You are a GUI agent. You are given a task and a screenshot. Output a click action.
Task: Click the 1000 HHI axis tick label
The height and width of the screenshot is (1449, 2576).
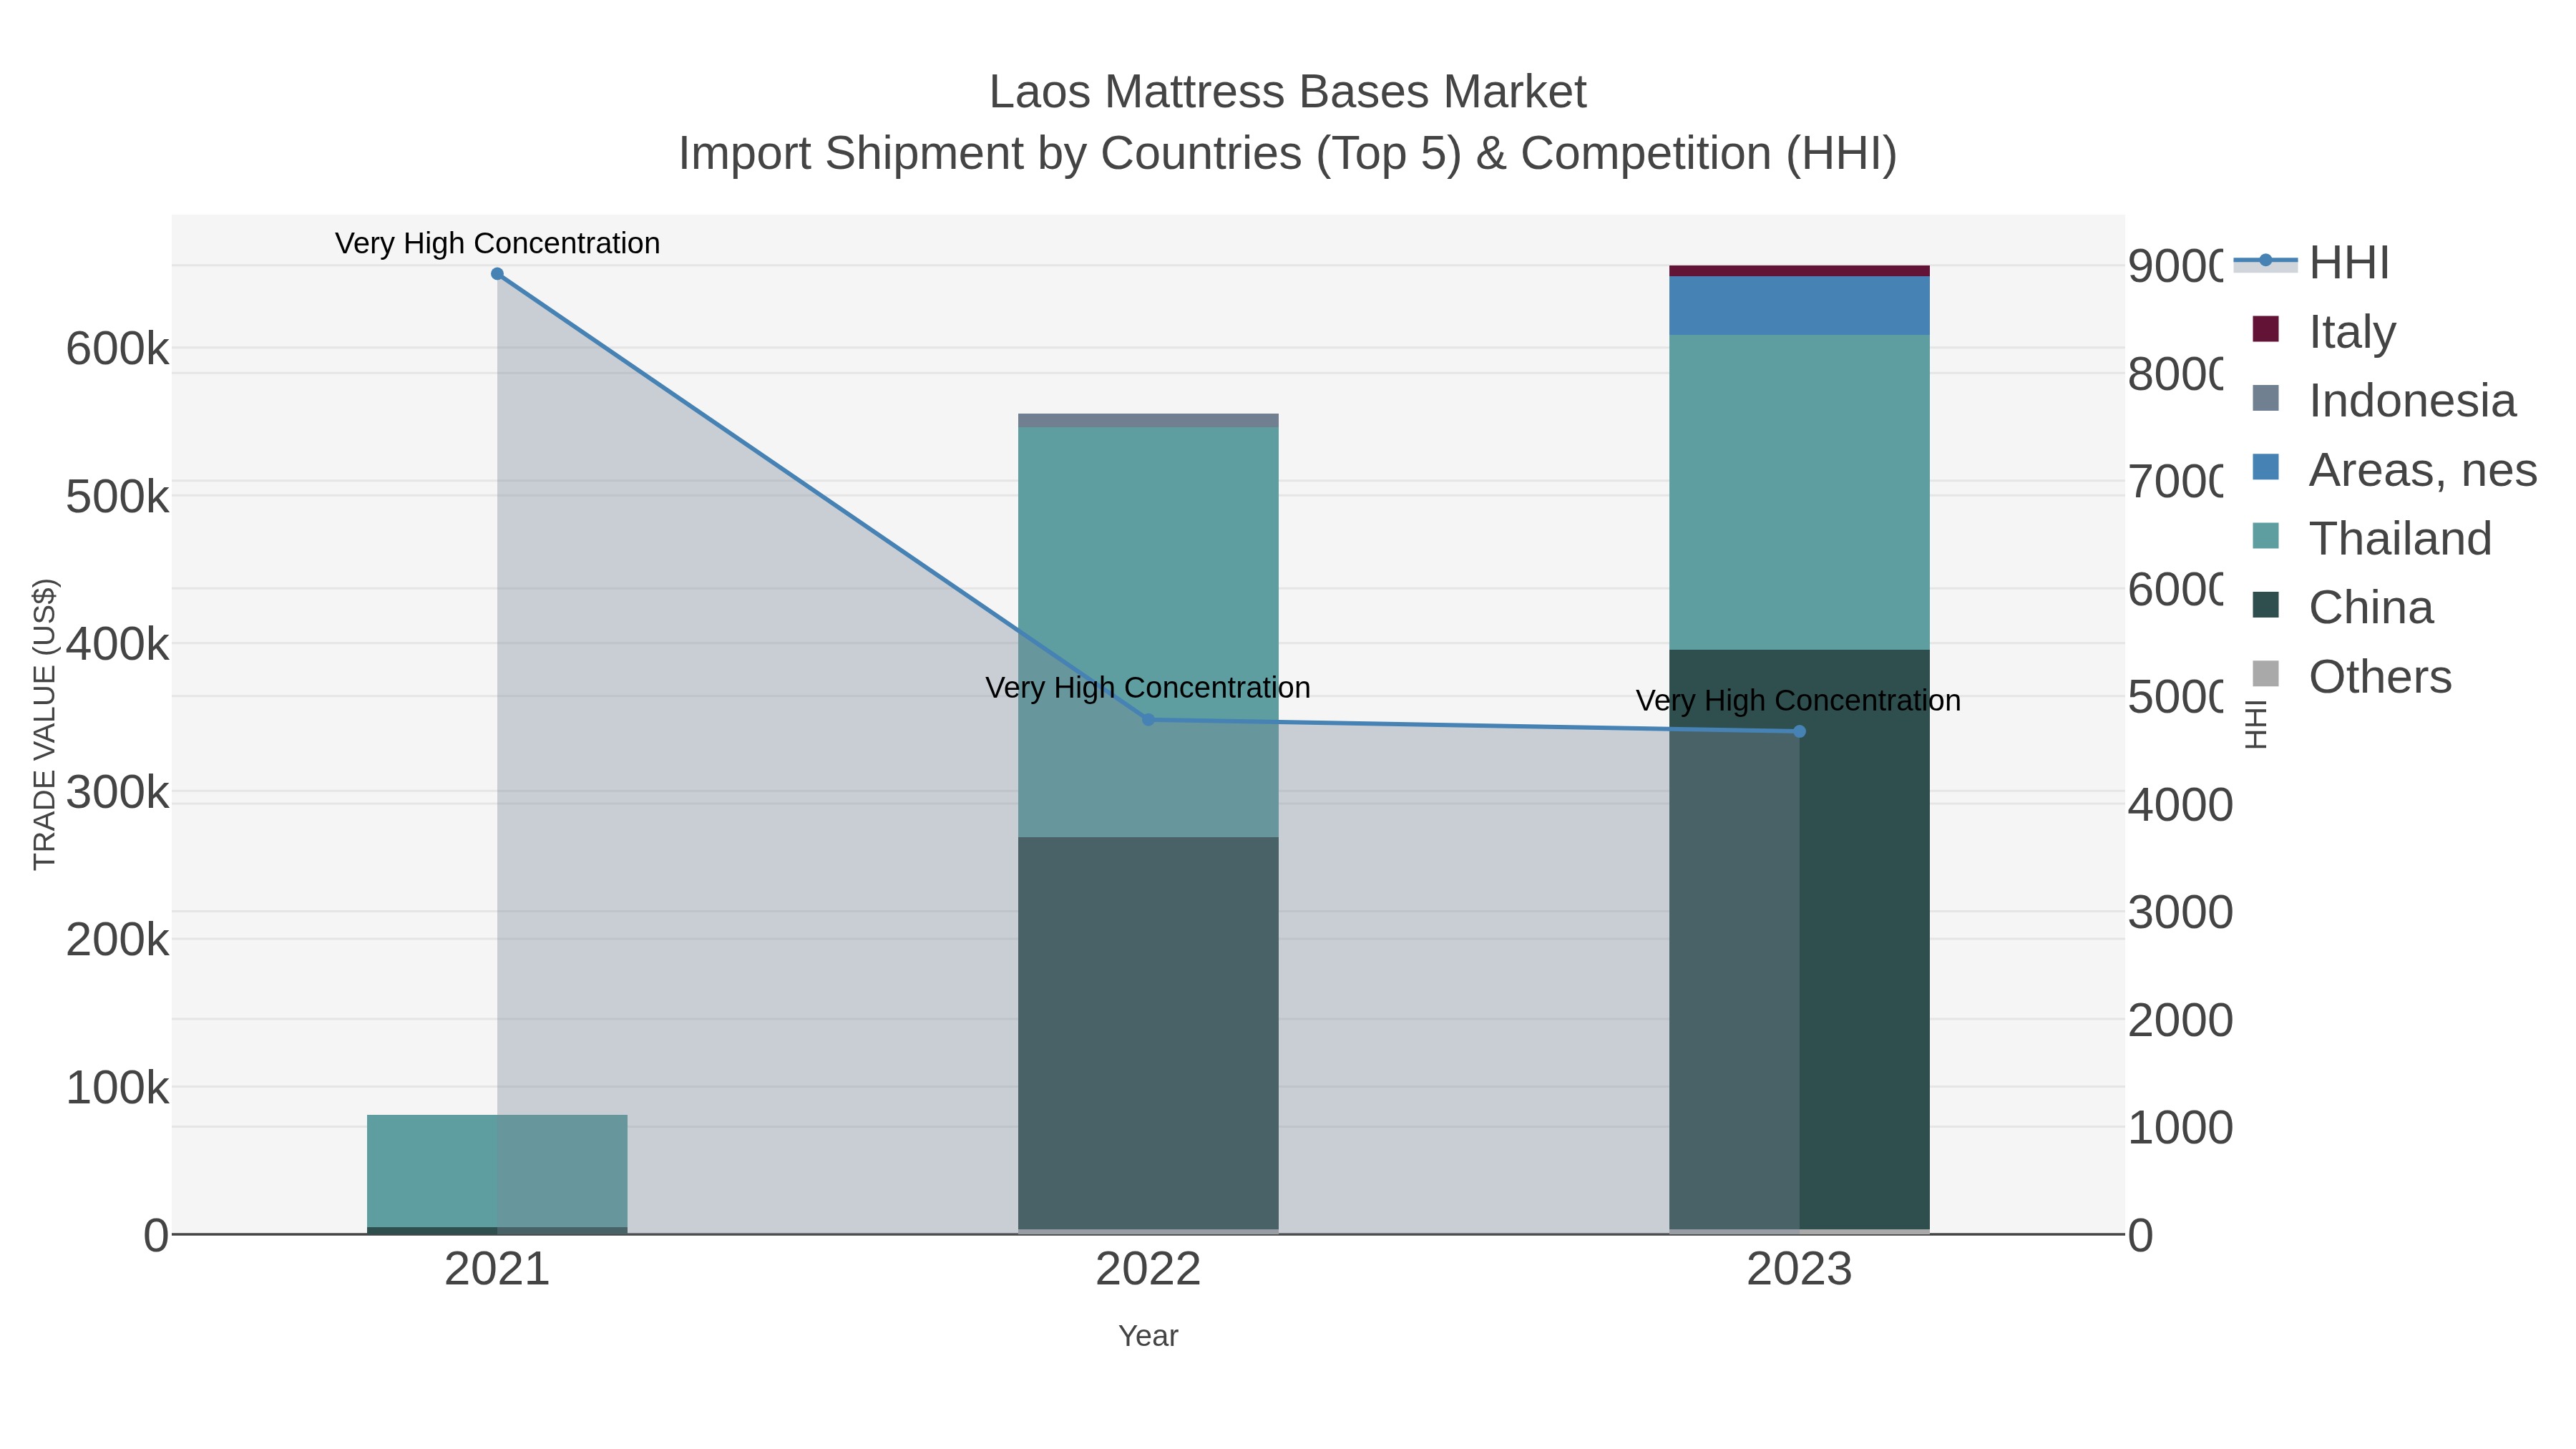point(2180,1128)
